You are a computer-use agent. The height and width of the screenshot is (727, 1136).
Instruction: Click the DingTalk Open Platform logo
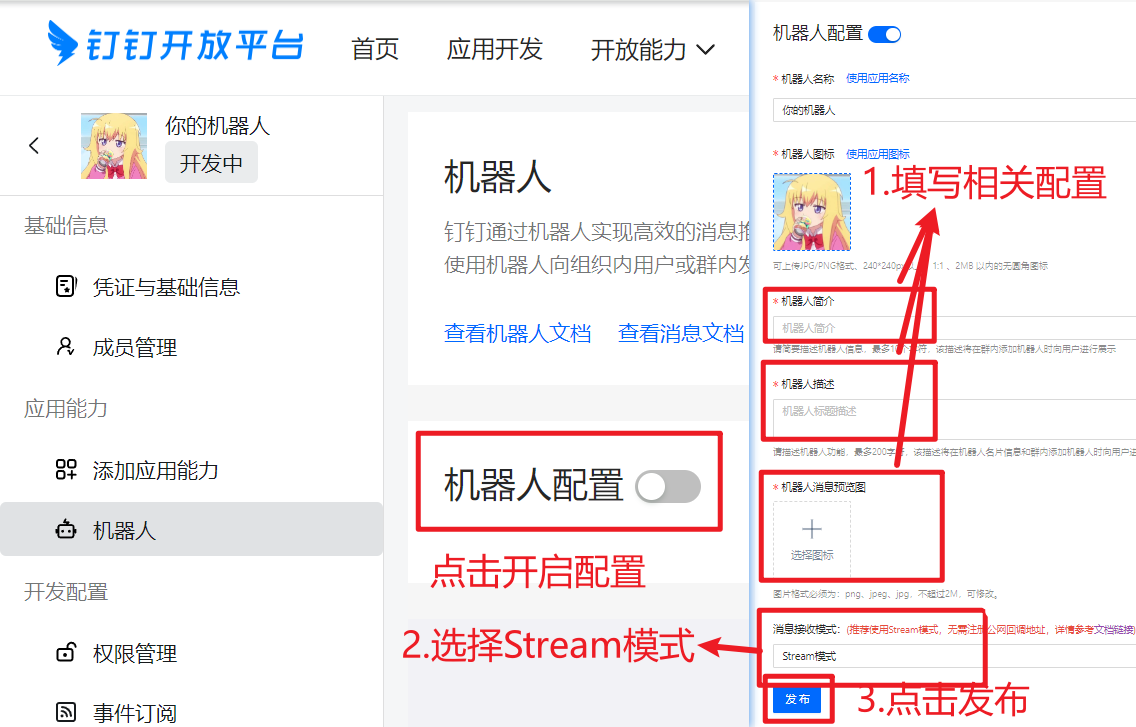[175, 43]
